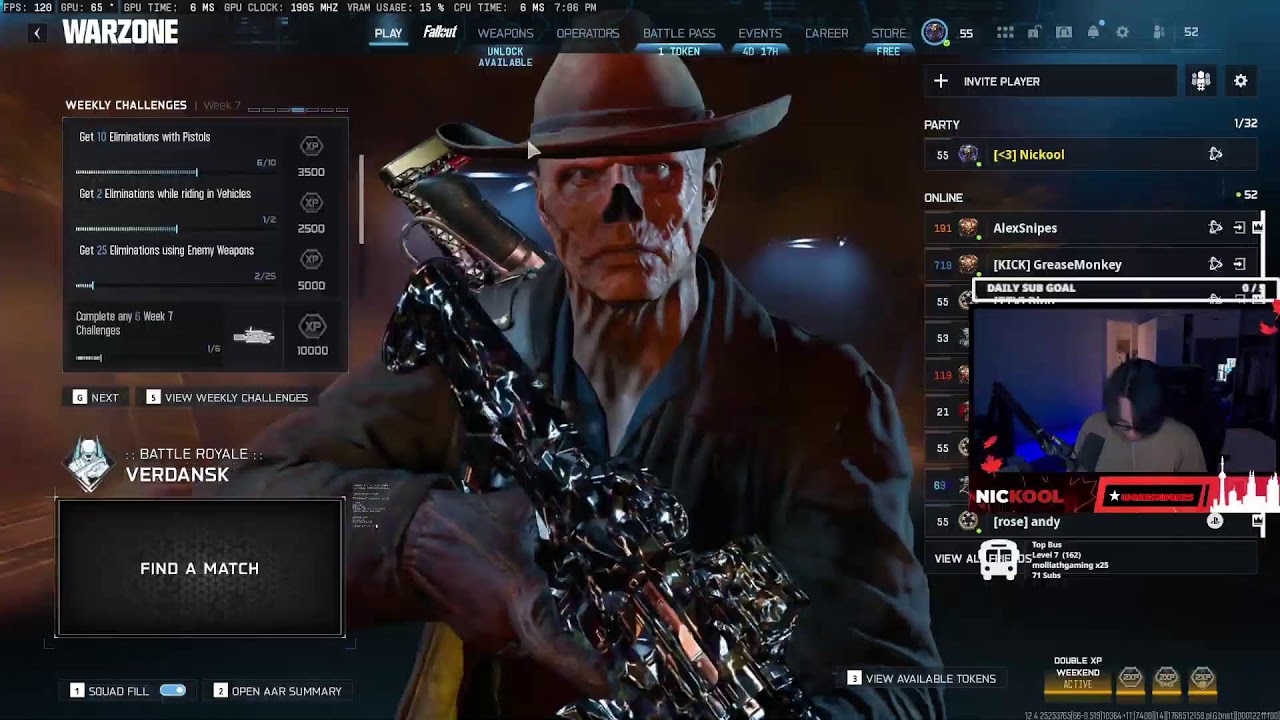Open the BATTLE PASS tab
Screen dimensions: 1280x720
[x=679, y=33]
